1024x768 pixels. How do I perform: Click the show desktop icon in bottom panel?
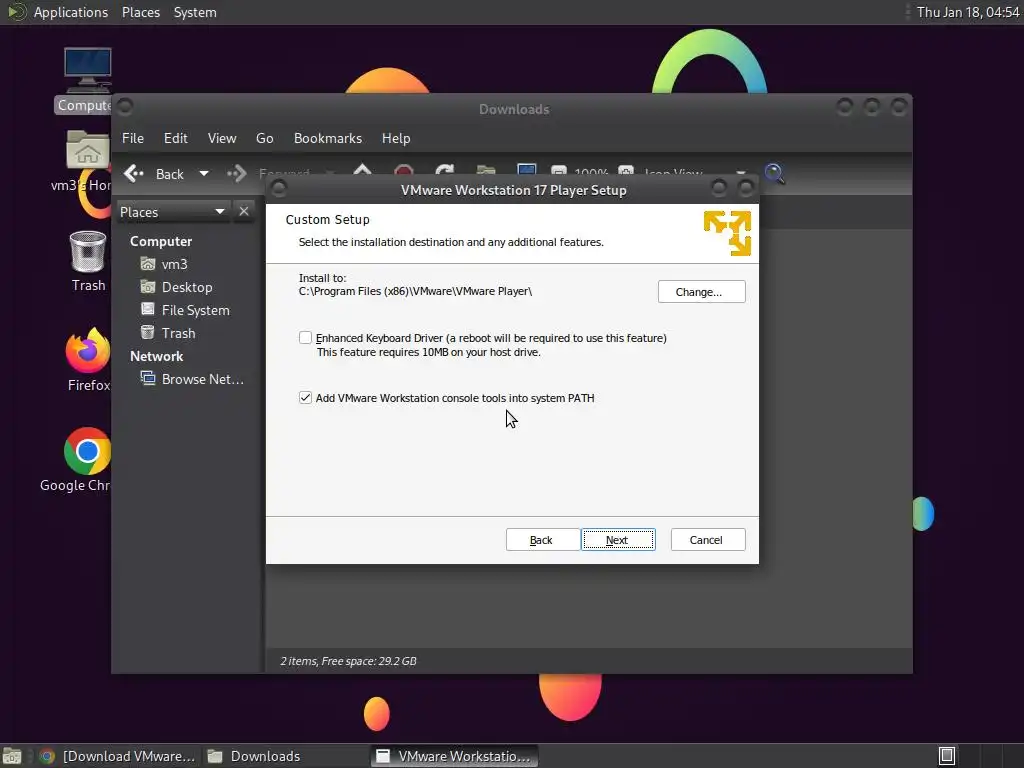tap(12, 756)
